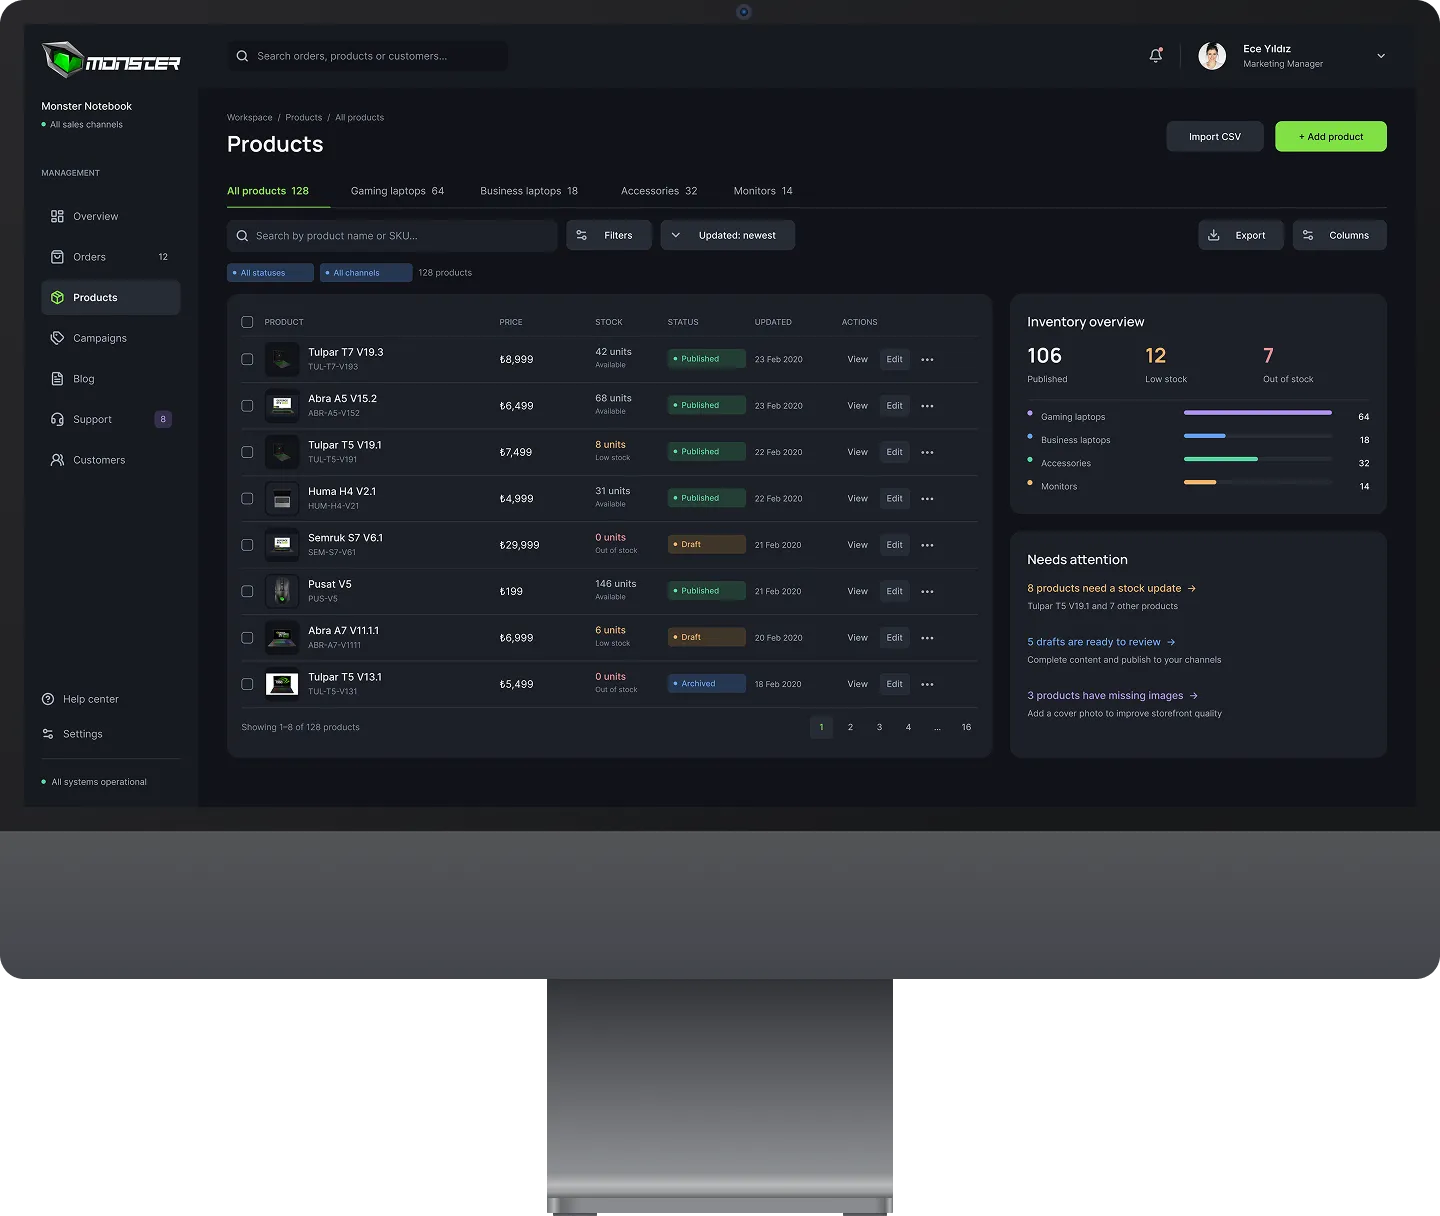This screenshot has height=1216, width=1440.
Task: Open Support in the sidebar
Action: pos(111,419)
